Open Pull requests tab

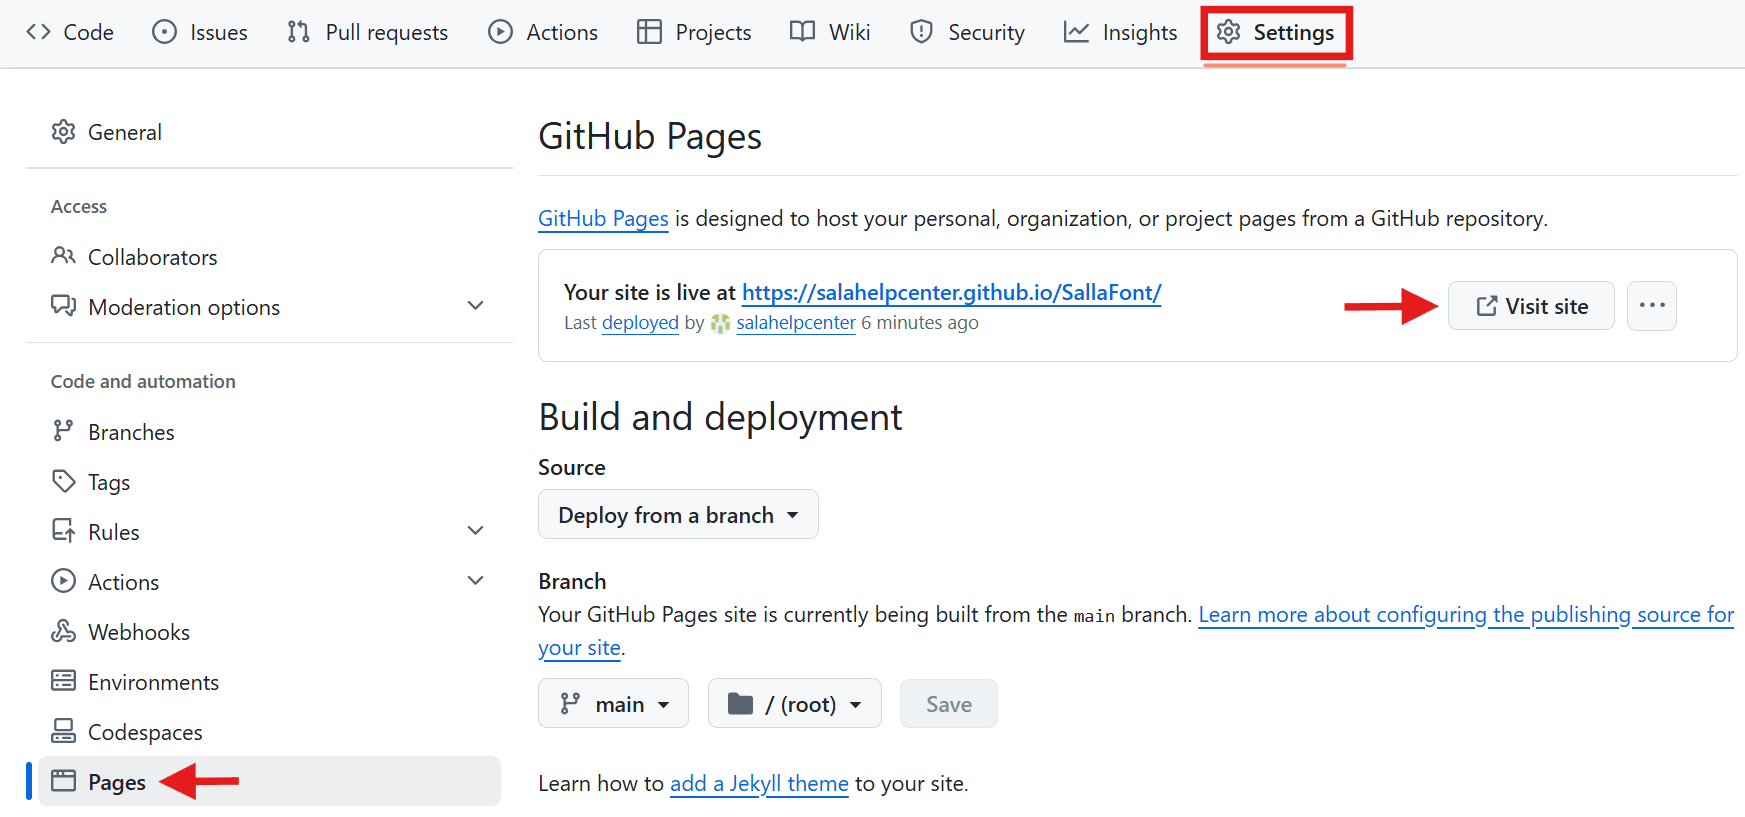point(367,32)
